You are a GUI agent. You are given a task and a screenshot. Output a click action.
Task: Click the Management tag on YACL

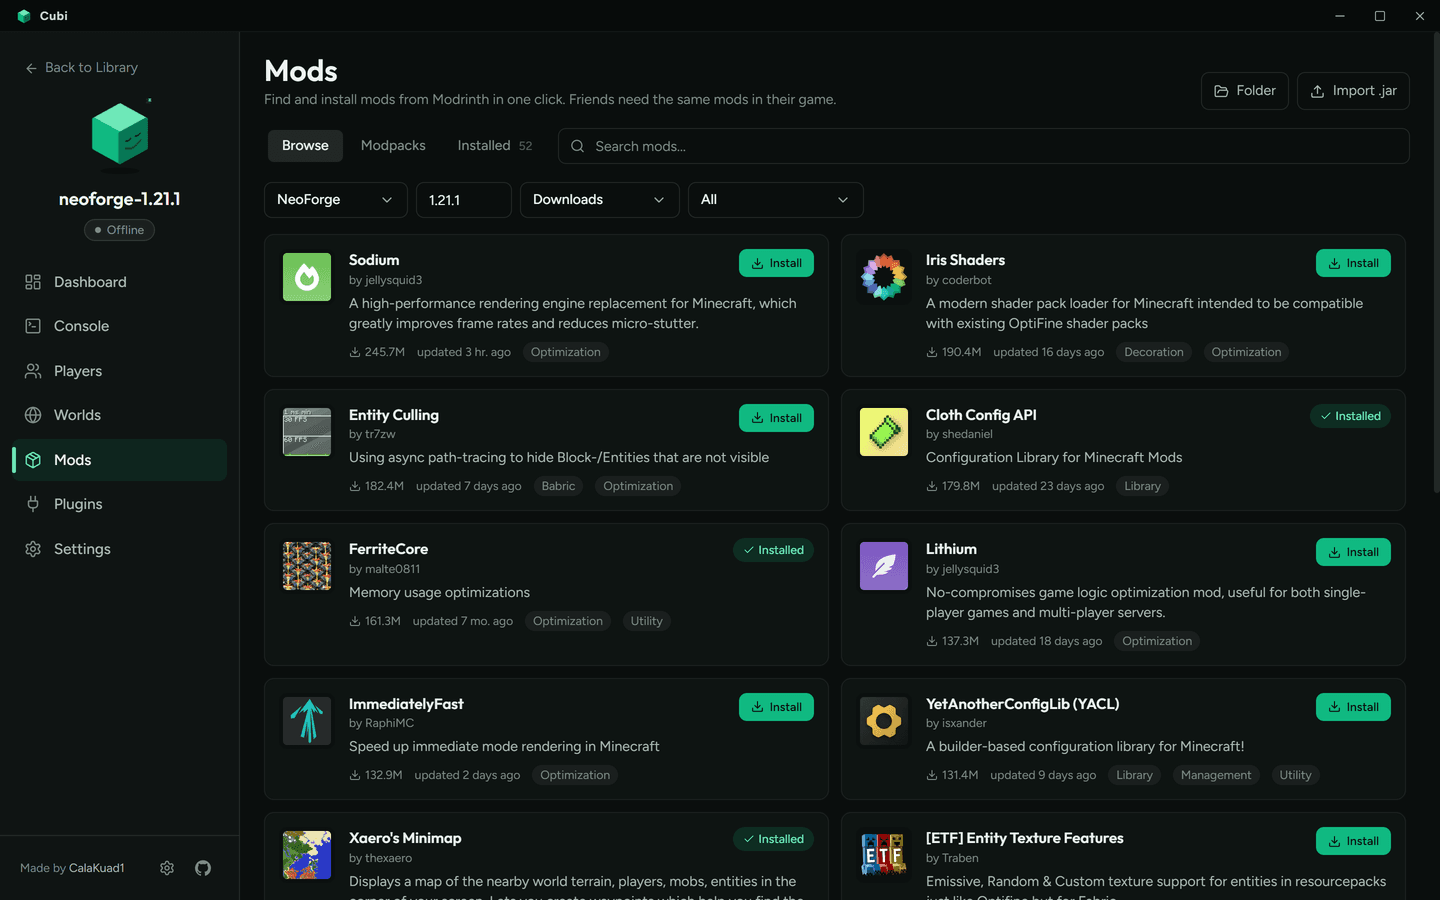1215,775
